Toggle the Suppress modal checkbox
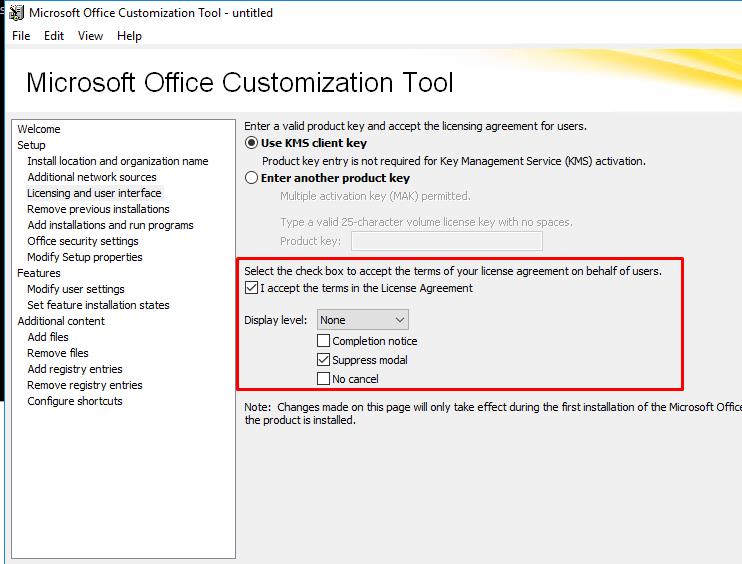742x564 pixels. 323,360
